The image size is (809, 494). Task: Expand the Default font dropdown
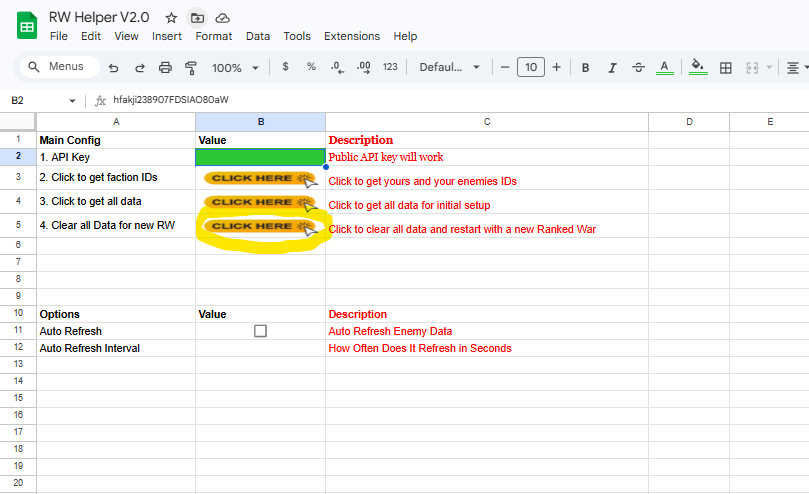coord(449,67)
